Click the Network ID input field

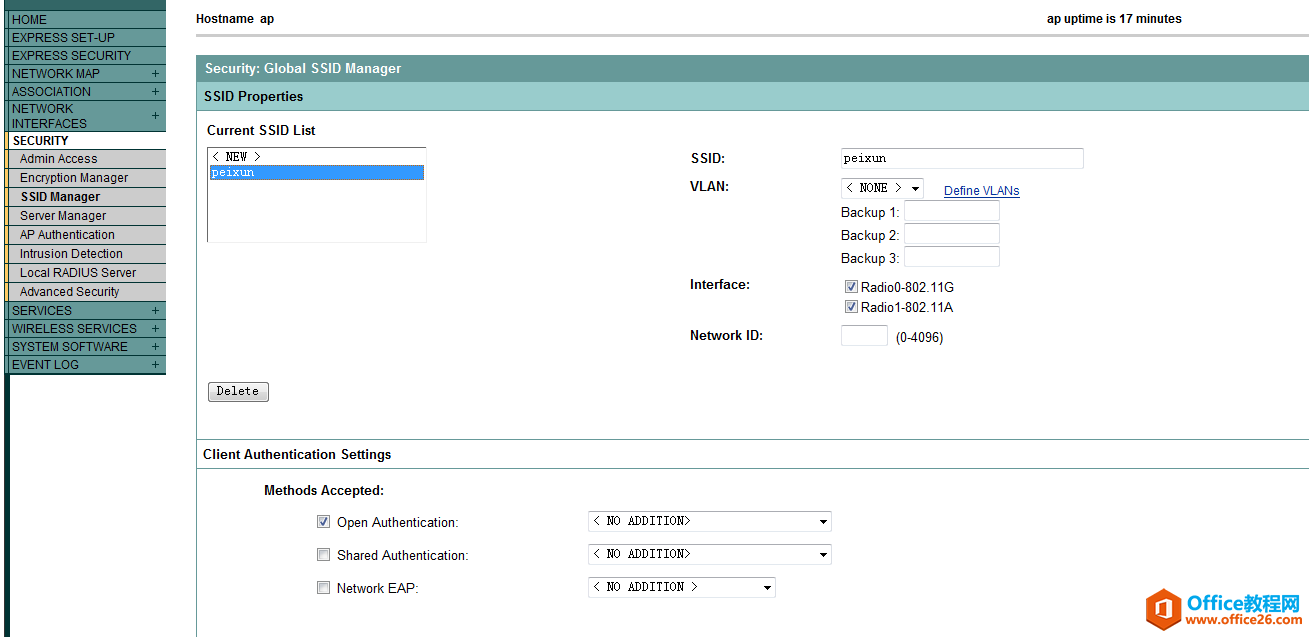click(863, 336)
